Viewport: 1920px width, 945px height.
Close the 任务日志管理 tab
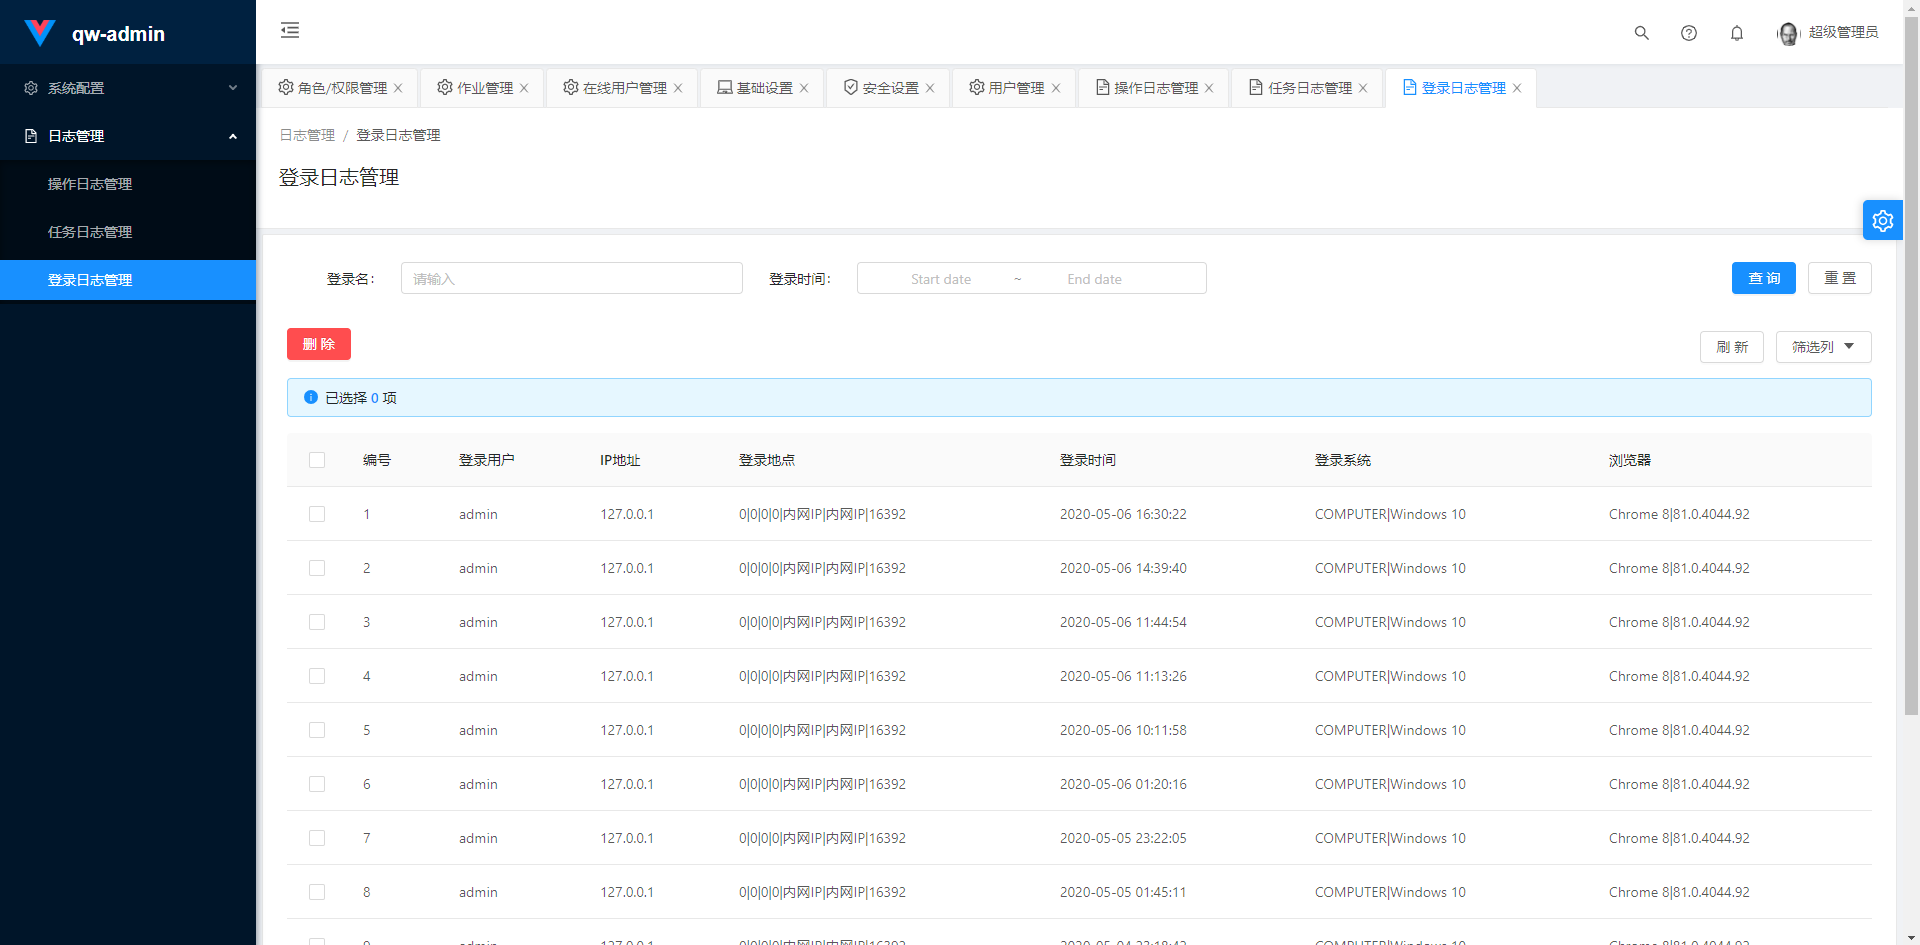tap(1363, 88)
